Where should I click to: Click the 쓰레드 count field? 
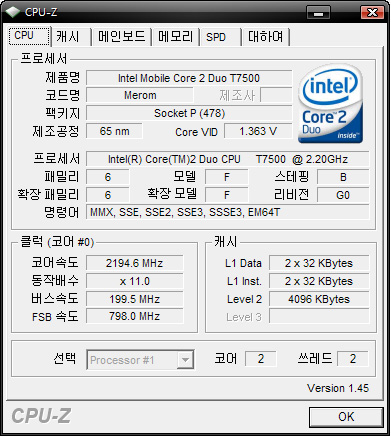(x=353, y=359)
